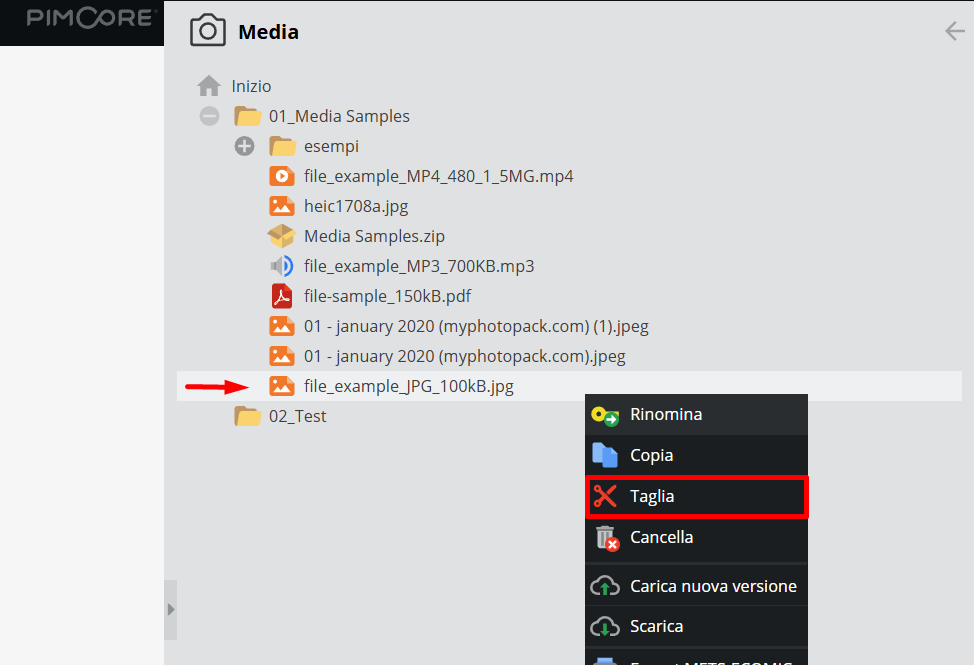
Task: Click the Media Samples.zip archive icon
Action: (x=282, y=236)
